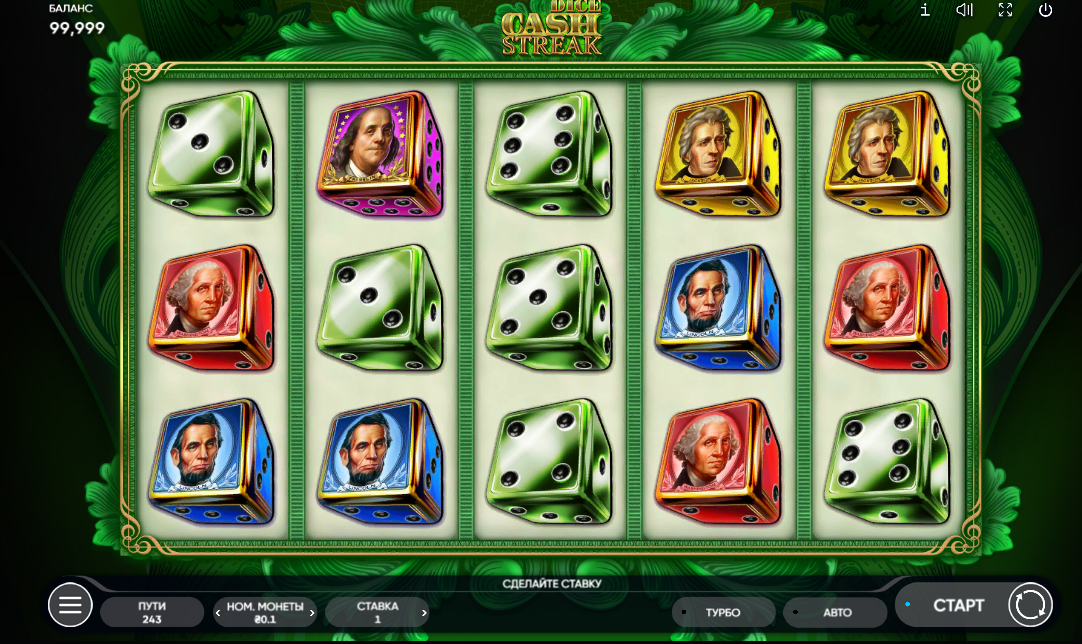The image size is (1082, 644).
Task: Click the БАЛАНС balance display
Action: point(77,20)
